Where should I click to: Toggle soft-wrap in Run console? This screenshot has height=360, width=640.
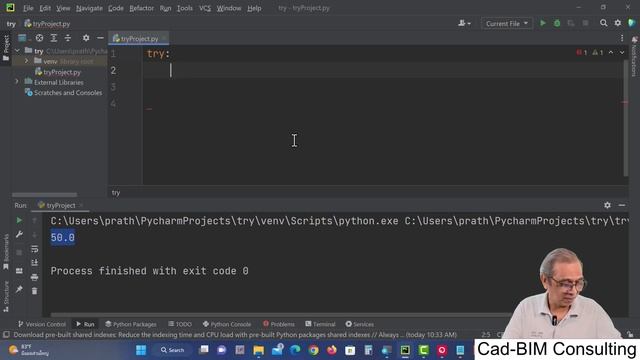35,249
